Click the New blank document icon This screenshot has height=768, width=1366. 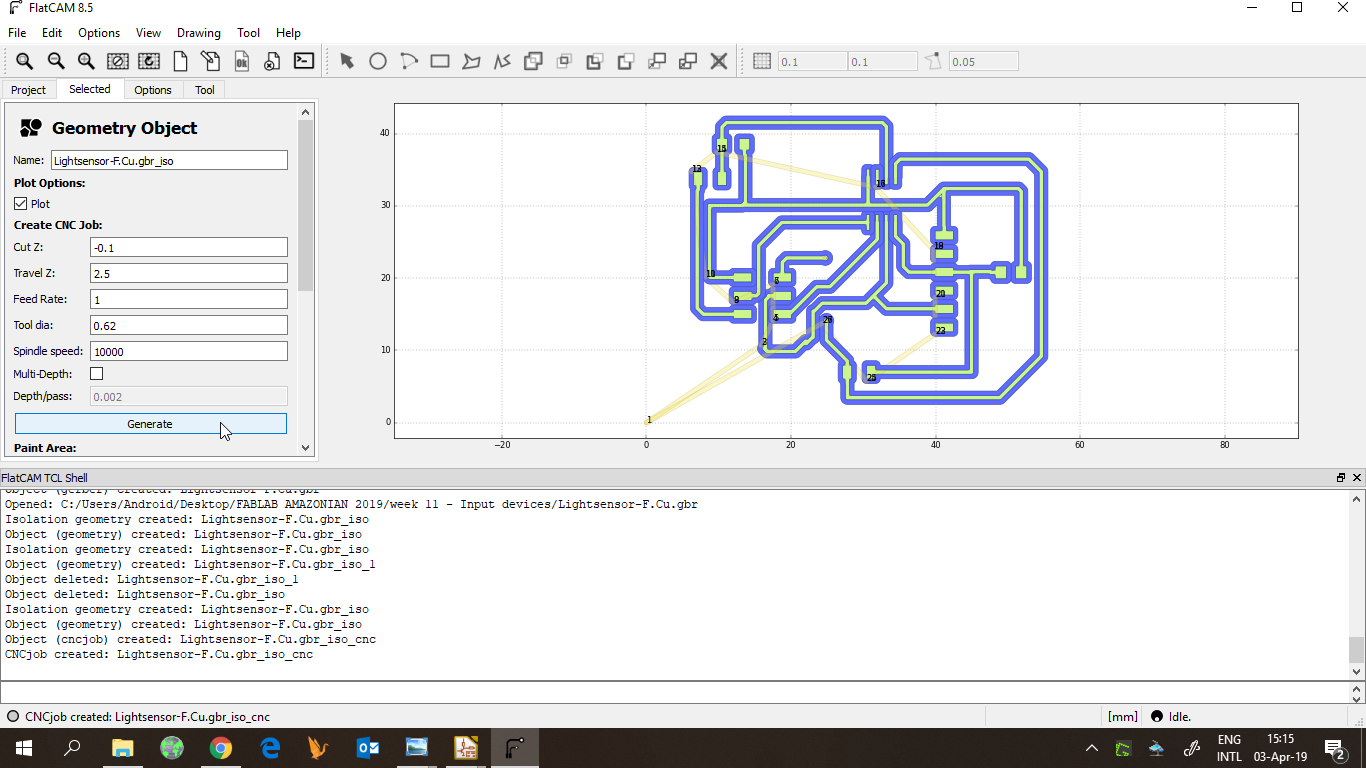[180, 61]
